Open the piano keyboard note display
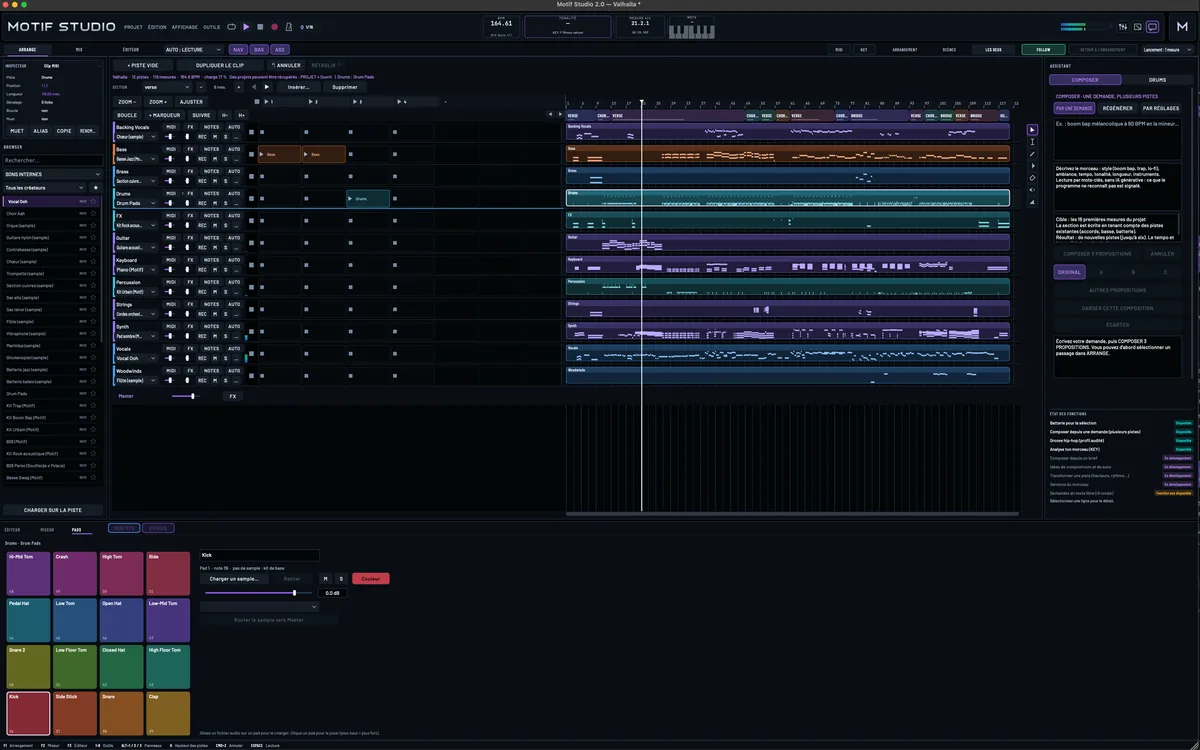Screen dimensions: 1200x750 [x=690, y=28]
